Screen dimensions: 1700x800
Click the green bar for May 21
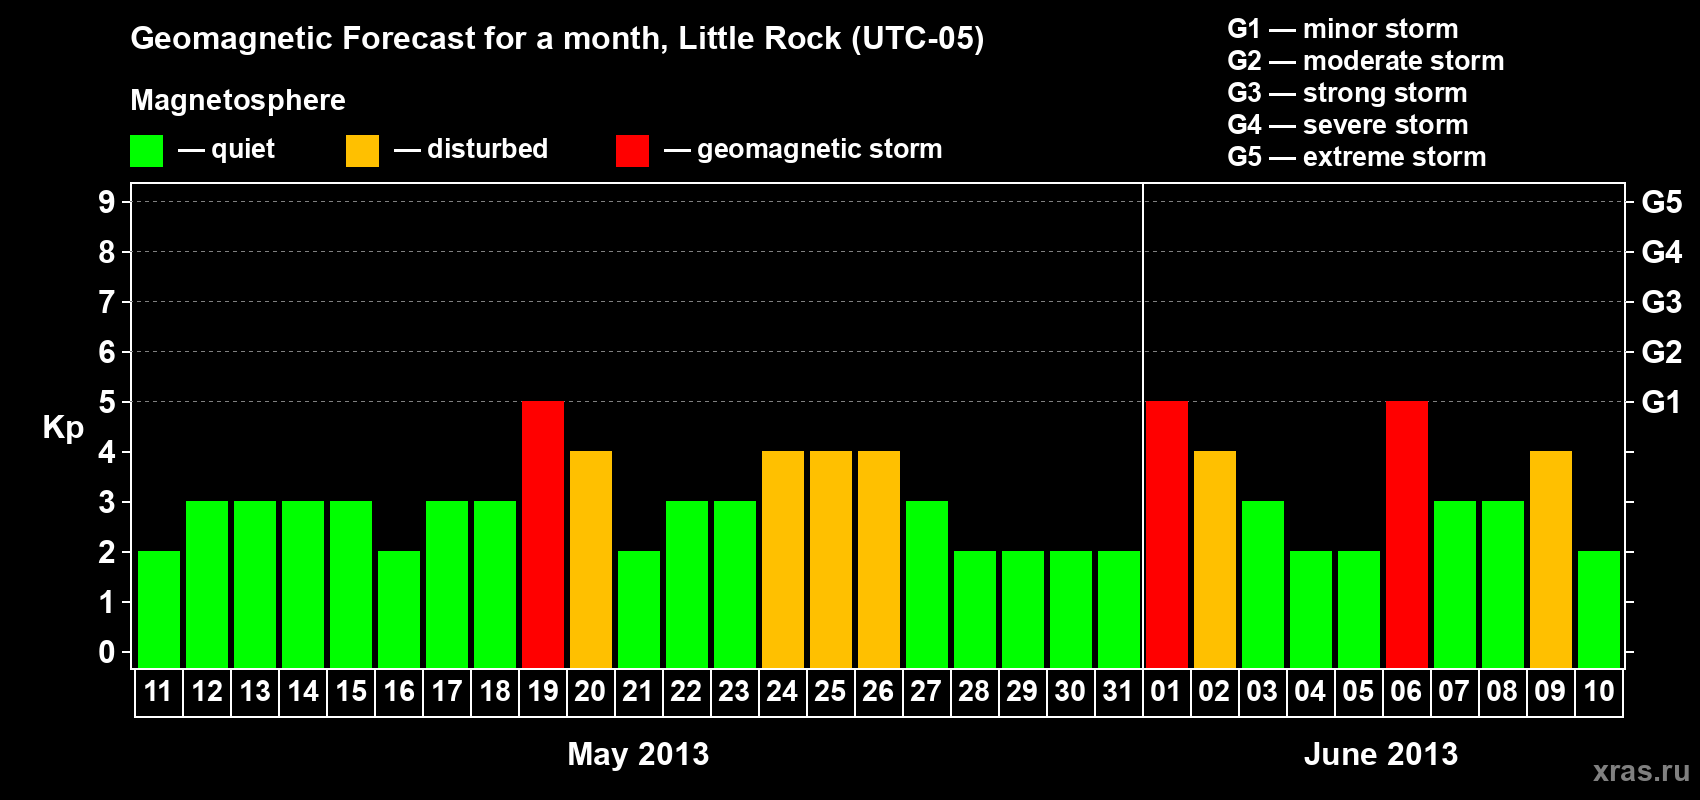click(639, 609)
